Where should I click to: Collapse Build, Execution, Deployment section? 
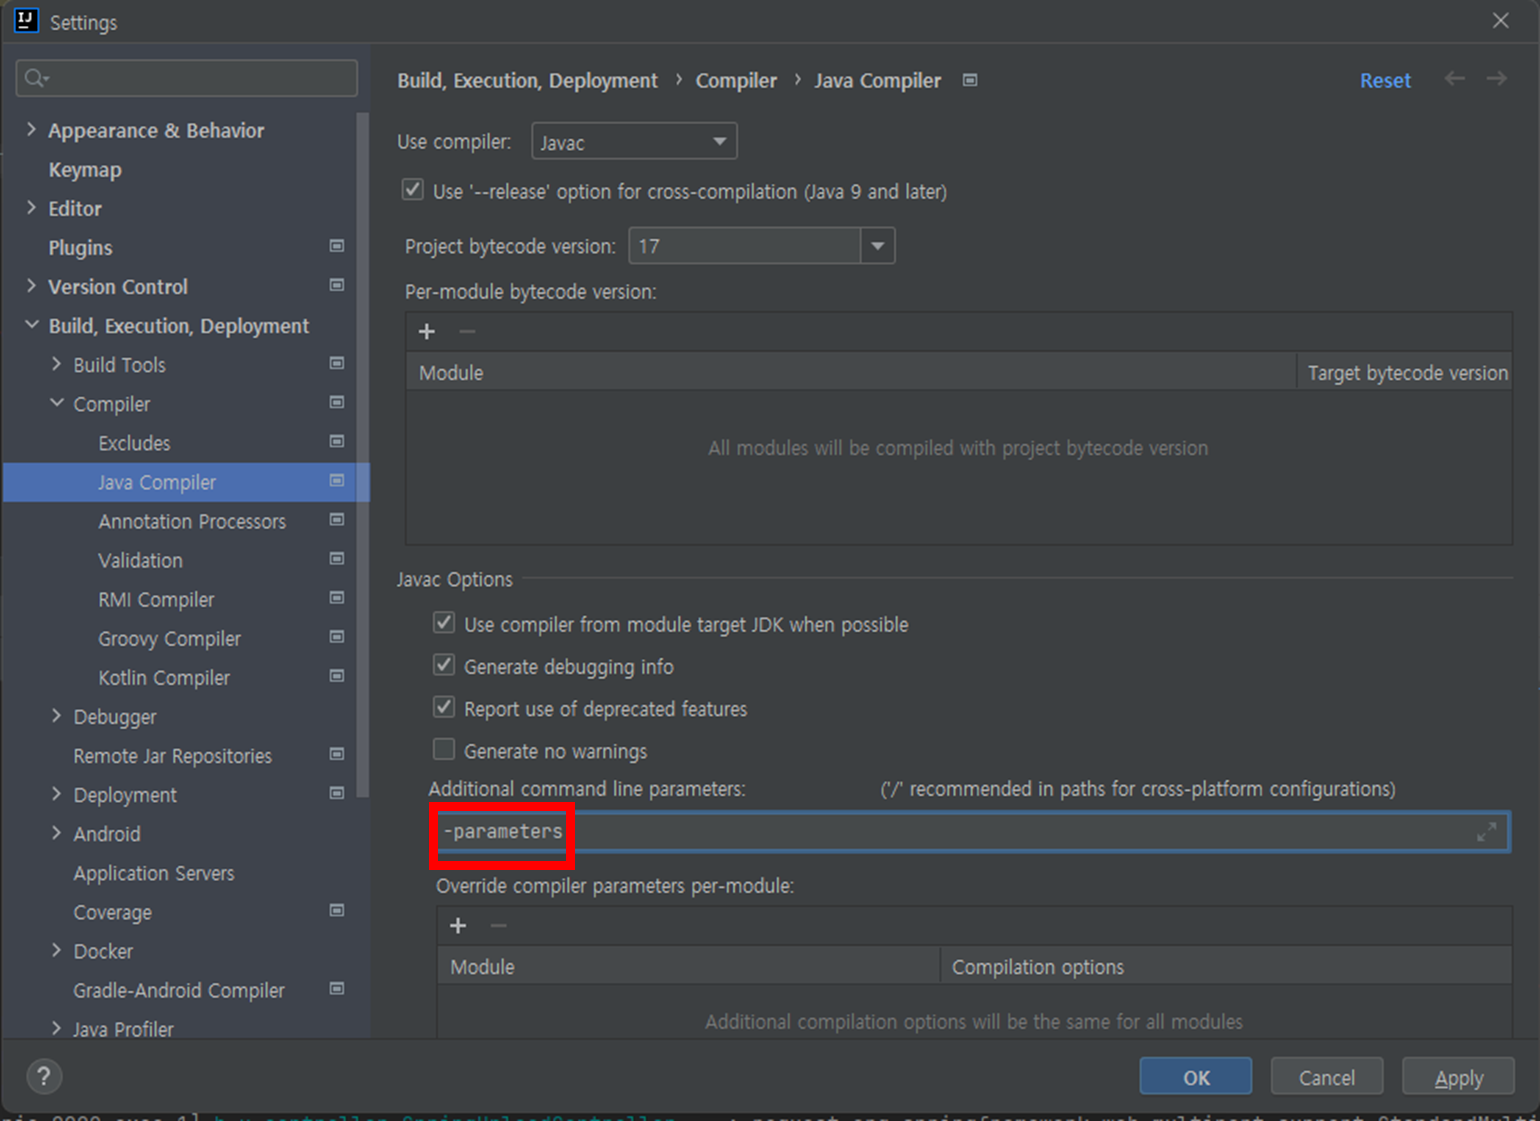tap(31, 325)
